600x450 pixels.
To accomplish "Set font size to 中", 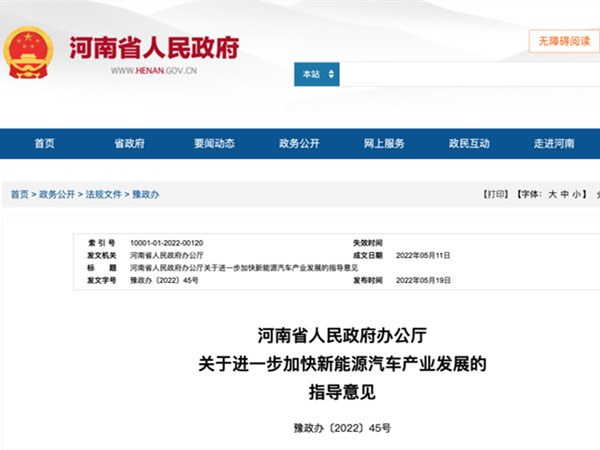I will (x=564, y=194).
